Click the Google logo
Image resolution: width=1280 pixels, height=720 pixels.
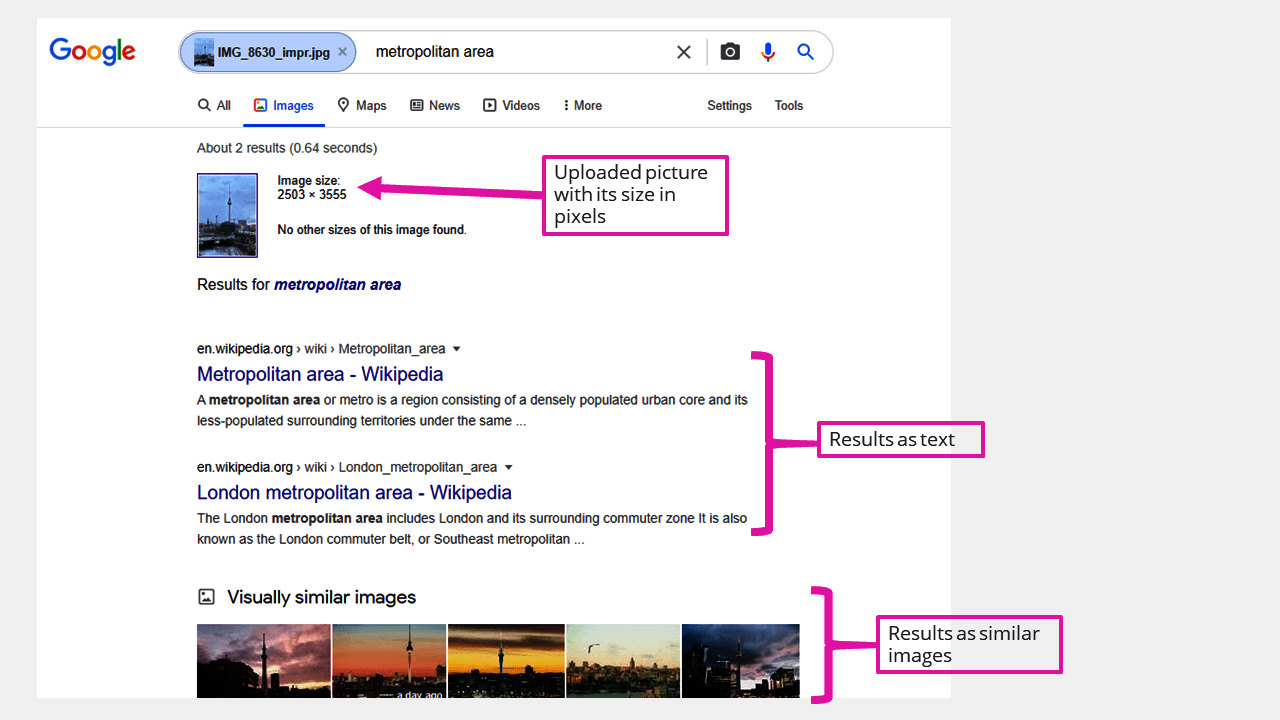tap(92, 51)
